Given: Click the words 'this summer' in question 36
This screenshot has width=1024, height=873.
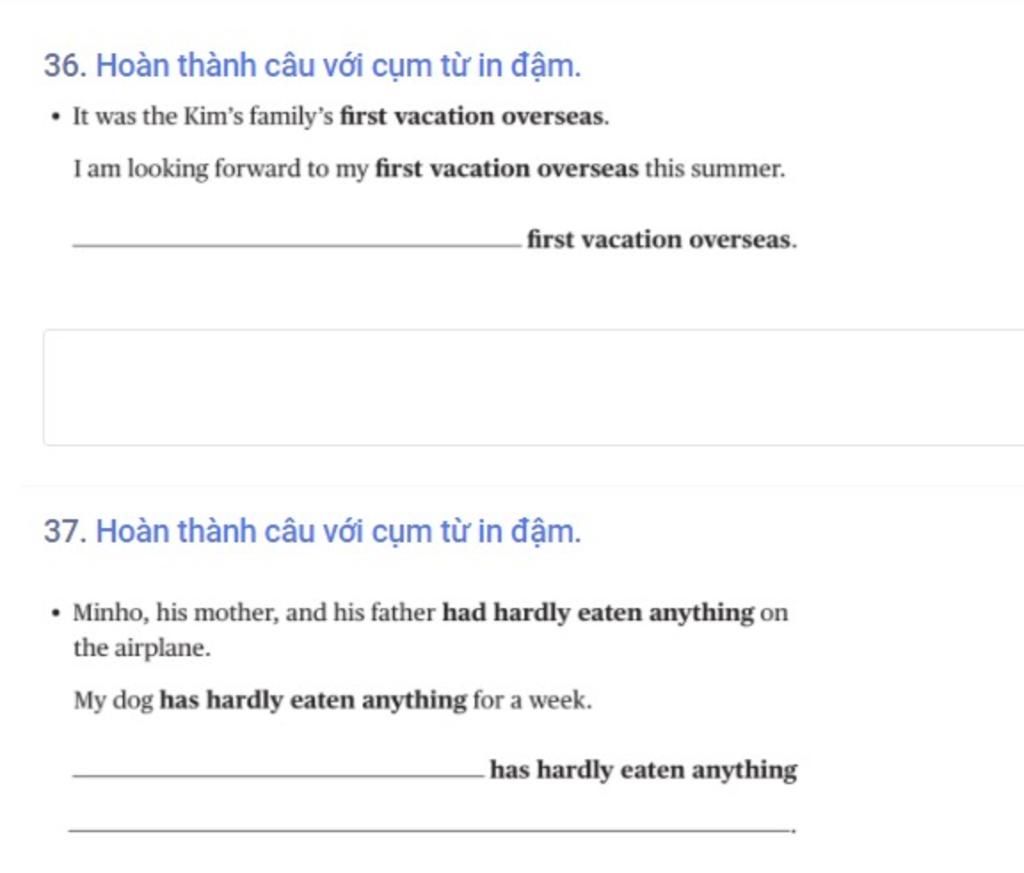Looking at the screenshot, I should [715, 168].
